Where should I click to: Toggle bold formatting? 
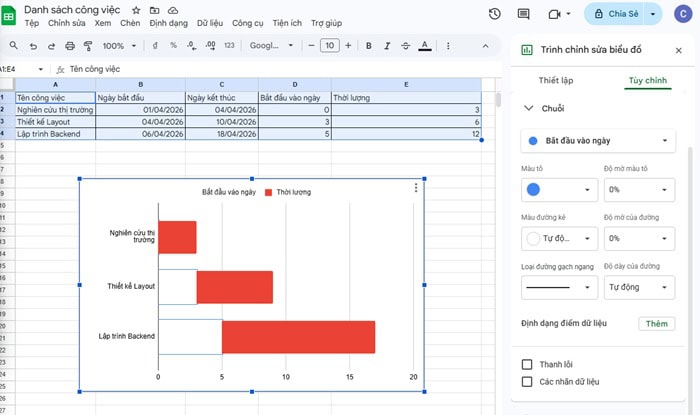[369, 46]
